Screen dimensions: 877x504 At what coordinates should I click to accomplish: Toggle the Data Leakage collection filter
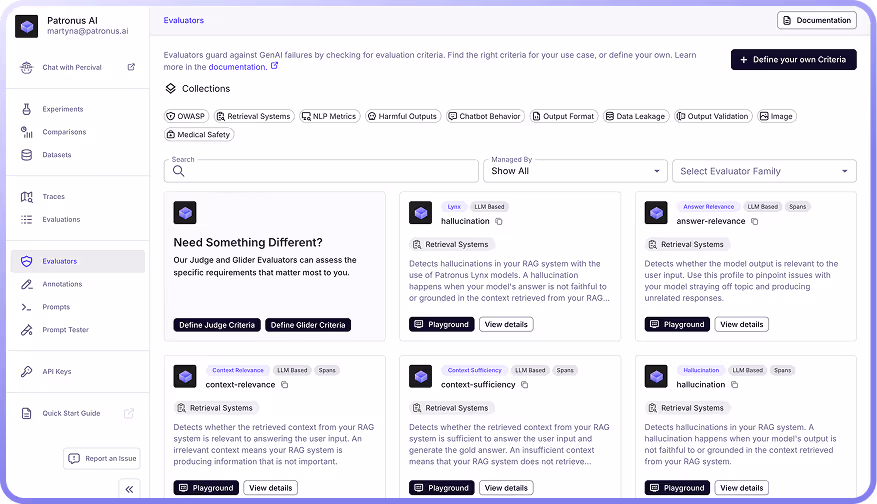point(635,116)
